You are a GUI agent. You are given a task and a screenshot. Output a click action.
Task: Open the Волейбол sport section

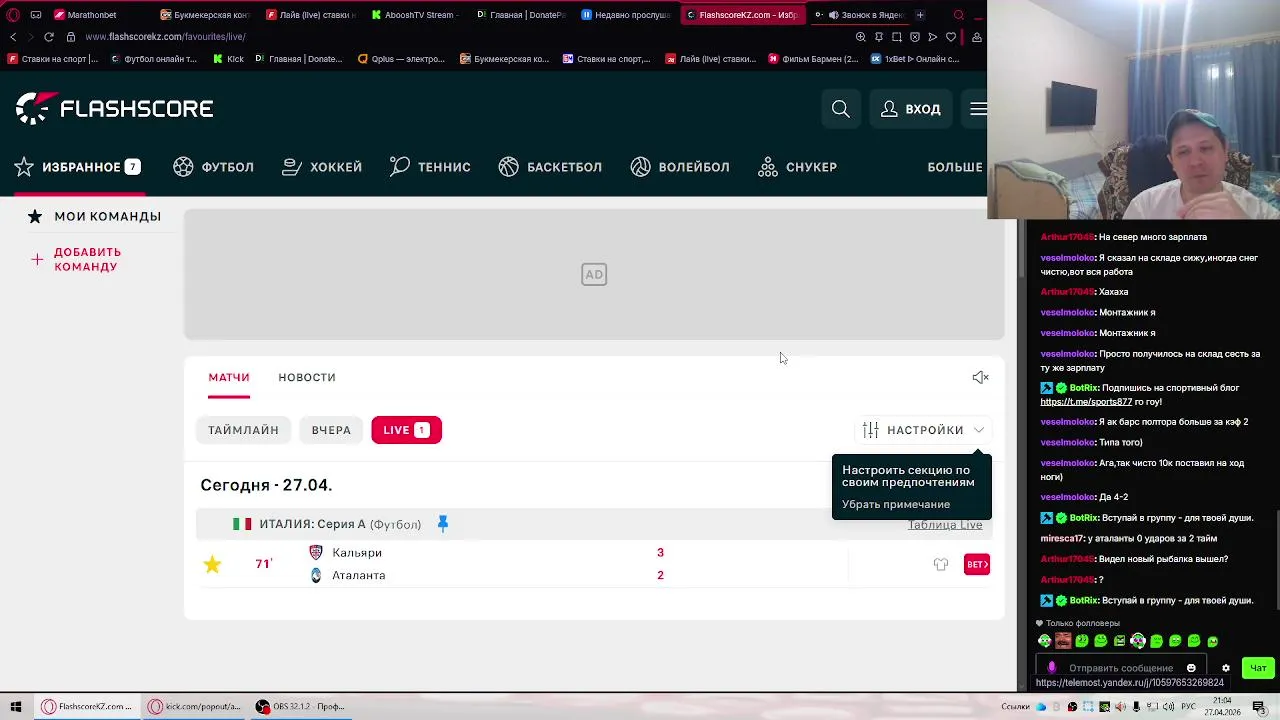pos(680,167)
